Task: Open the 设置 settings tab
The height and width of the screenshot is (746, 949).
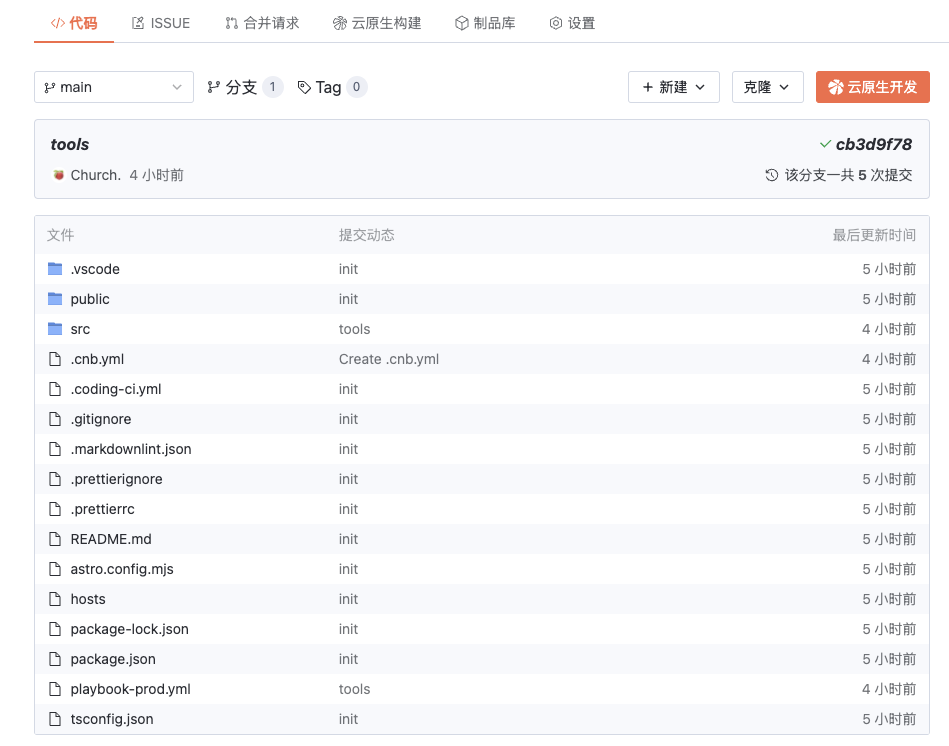Action: coord(571,23)
